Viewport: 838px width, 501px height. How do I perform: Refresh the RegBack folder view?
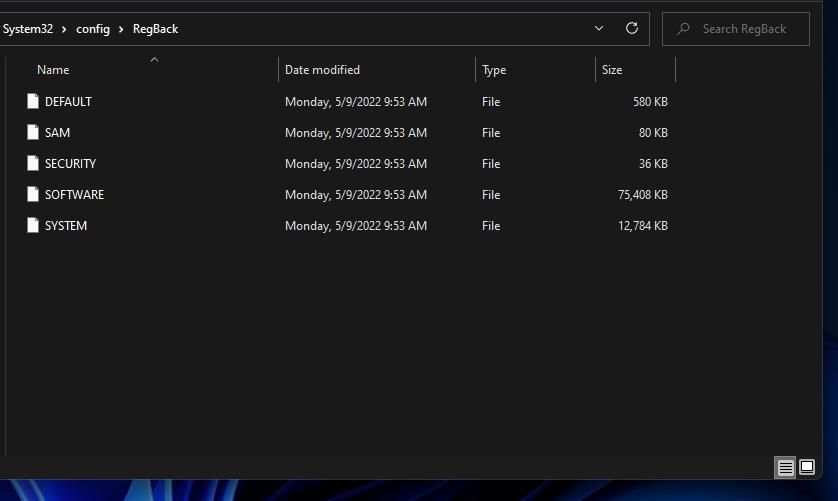point(631,28)
